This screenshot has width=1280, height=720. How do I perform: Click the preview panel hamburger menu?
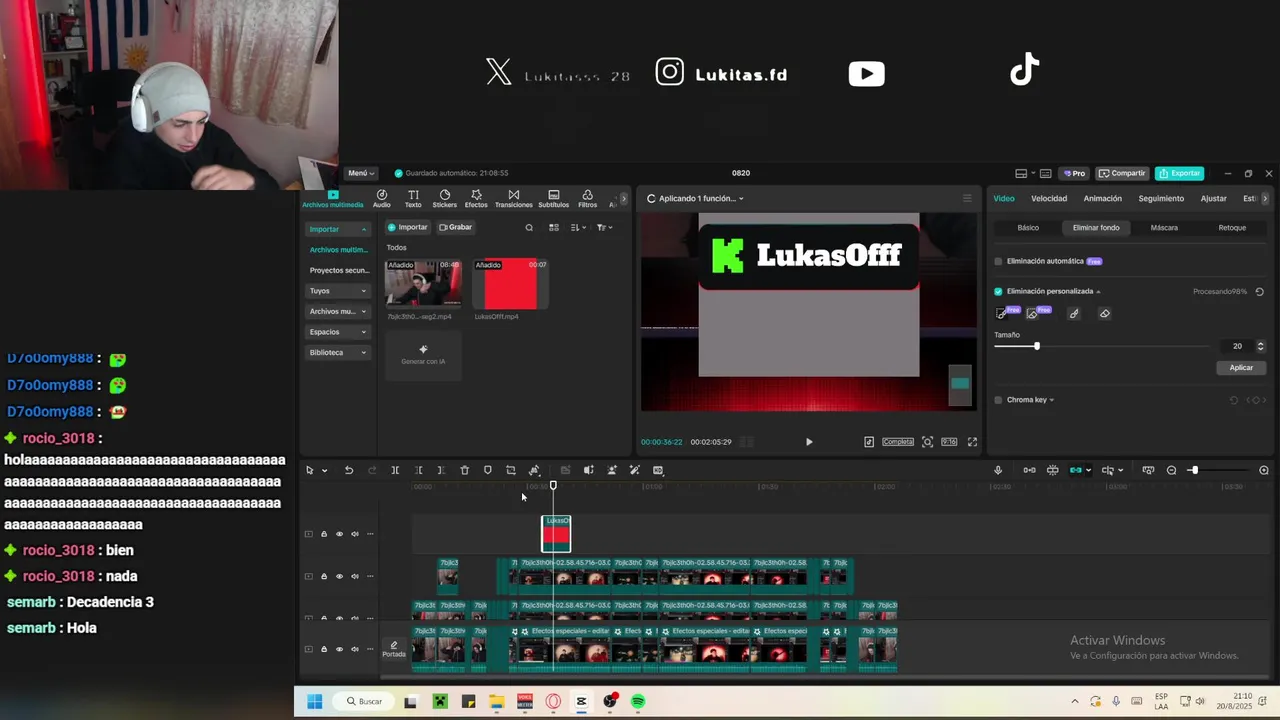point(967,198)
